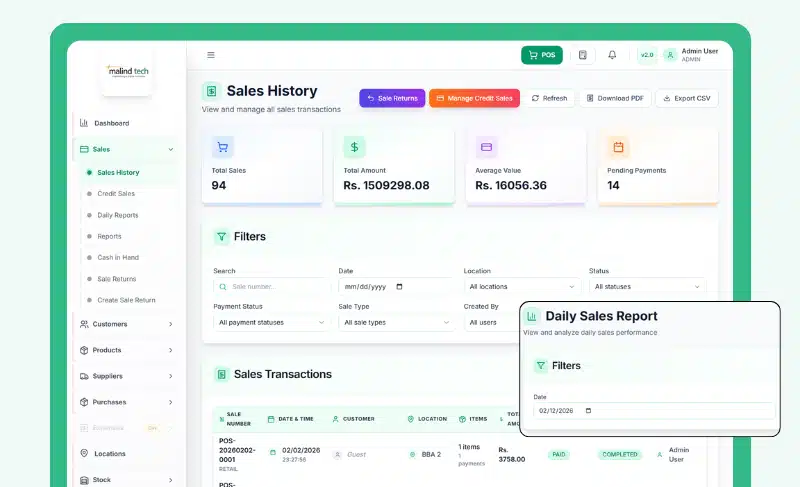Open the POS screen

click(x=541, y=55)
